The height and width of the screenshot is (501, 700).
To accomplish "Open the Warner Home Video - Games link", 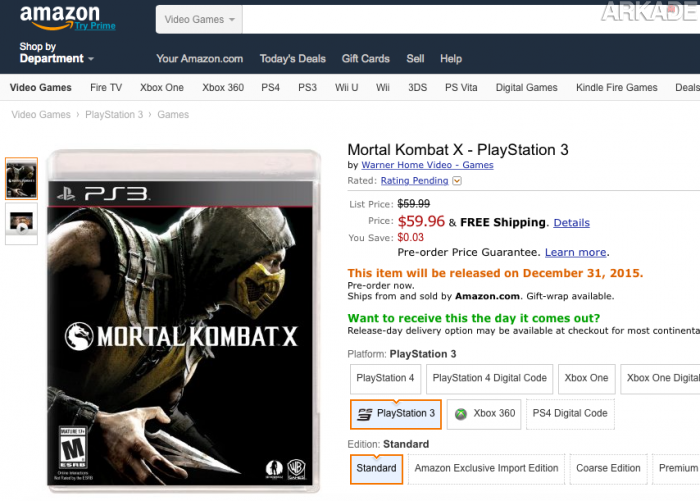I will click(x=427, y=165).
